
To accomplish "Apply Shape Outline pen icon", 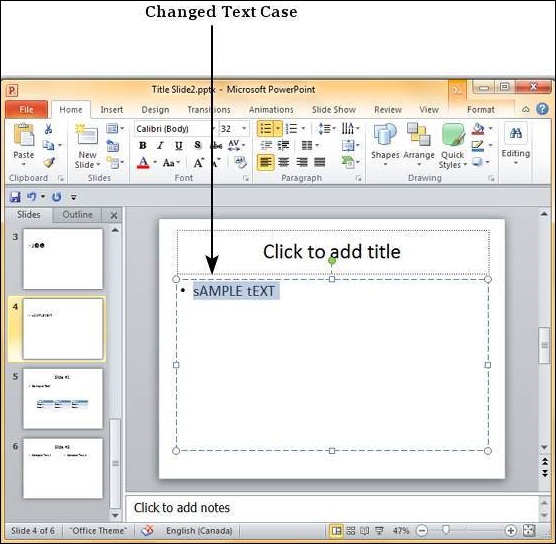I will pyautogui.click(x=478, y=146).
